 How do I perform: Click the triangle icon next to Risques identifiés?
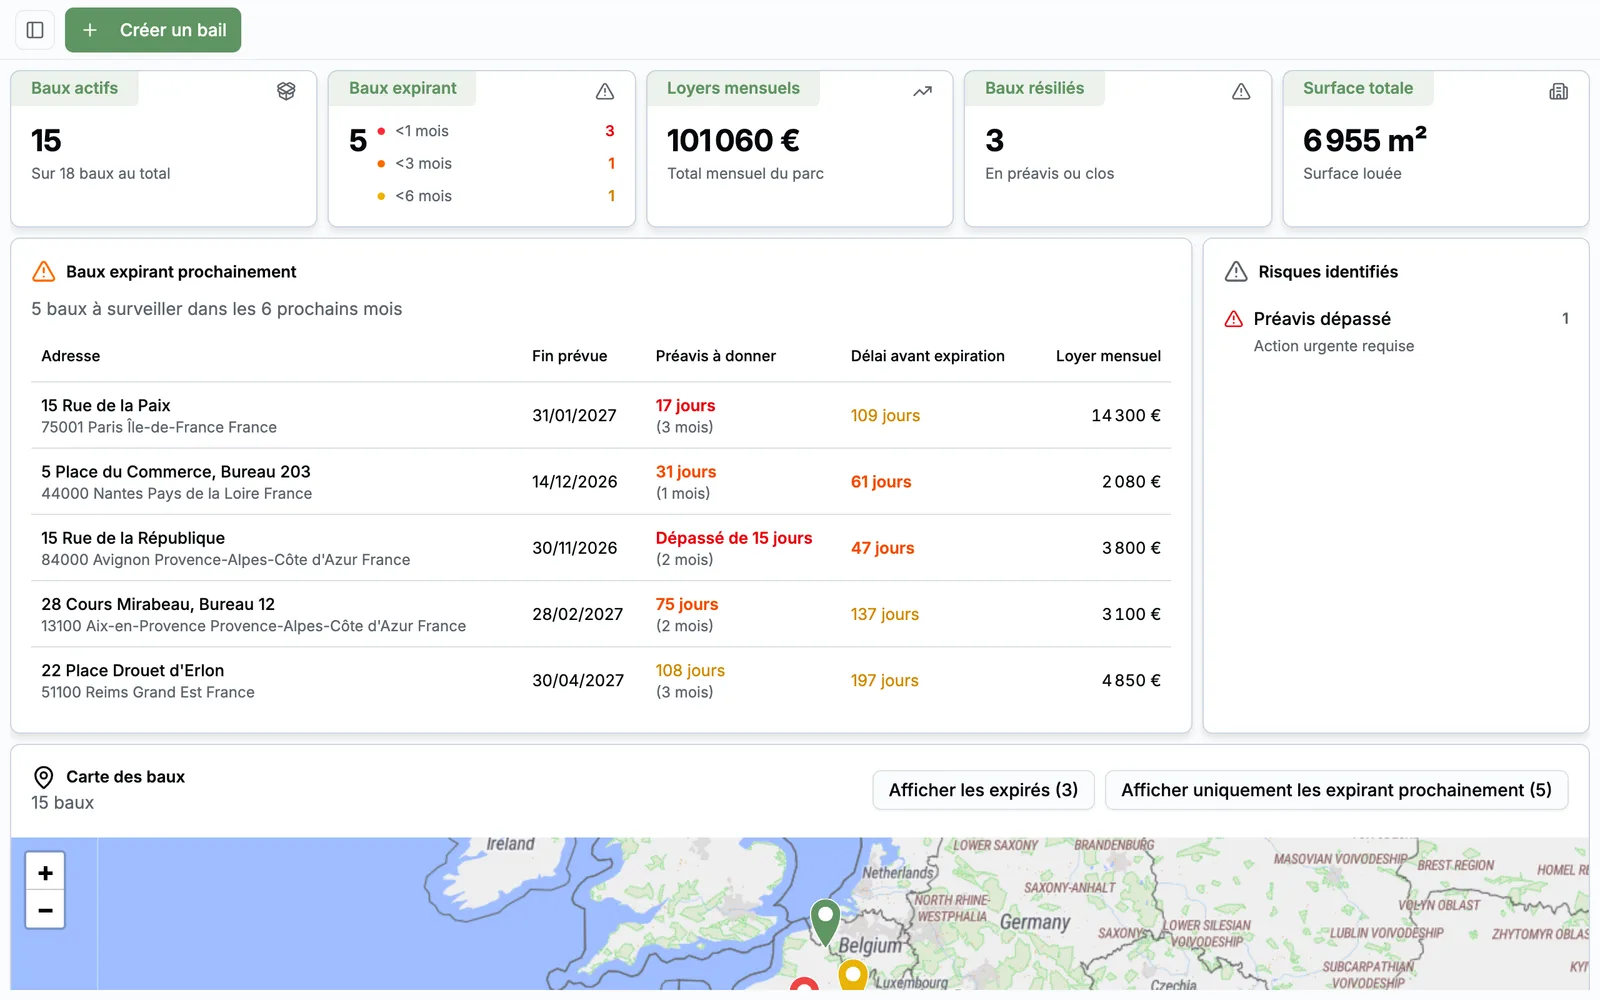tap(1236, 271)
